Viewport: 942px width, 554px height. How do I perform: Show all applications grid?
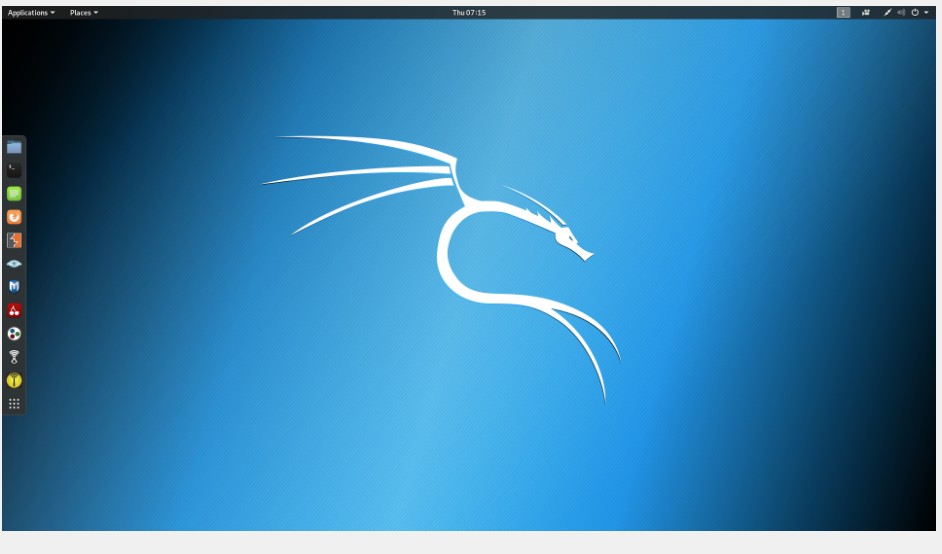[14, 404]
